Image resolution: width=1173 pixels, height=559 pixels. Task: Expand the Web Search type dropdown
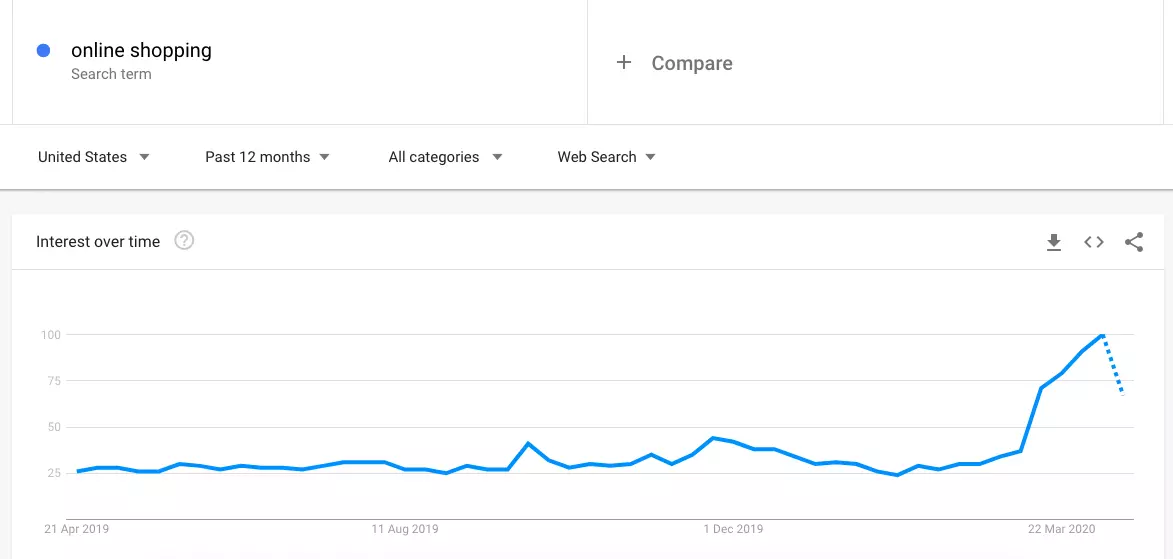pos(606,157)
